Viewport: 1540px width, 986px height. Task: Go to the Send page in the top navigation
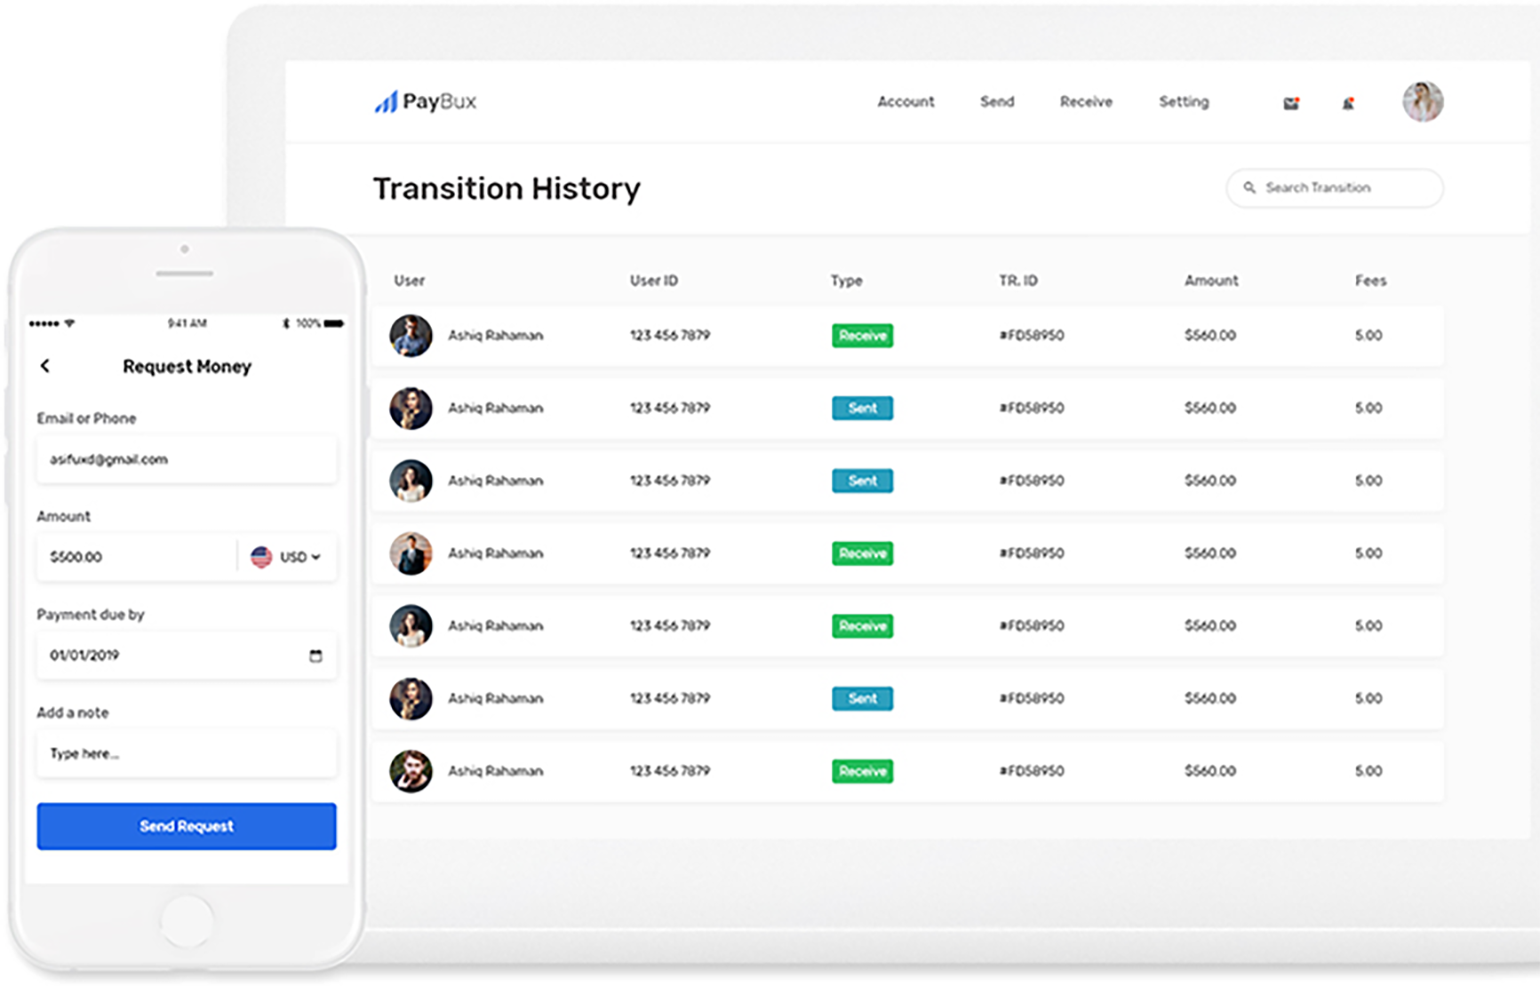coord(997,102)
